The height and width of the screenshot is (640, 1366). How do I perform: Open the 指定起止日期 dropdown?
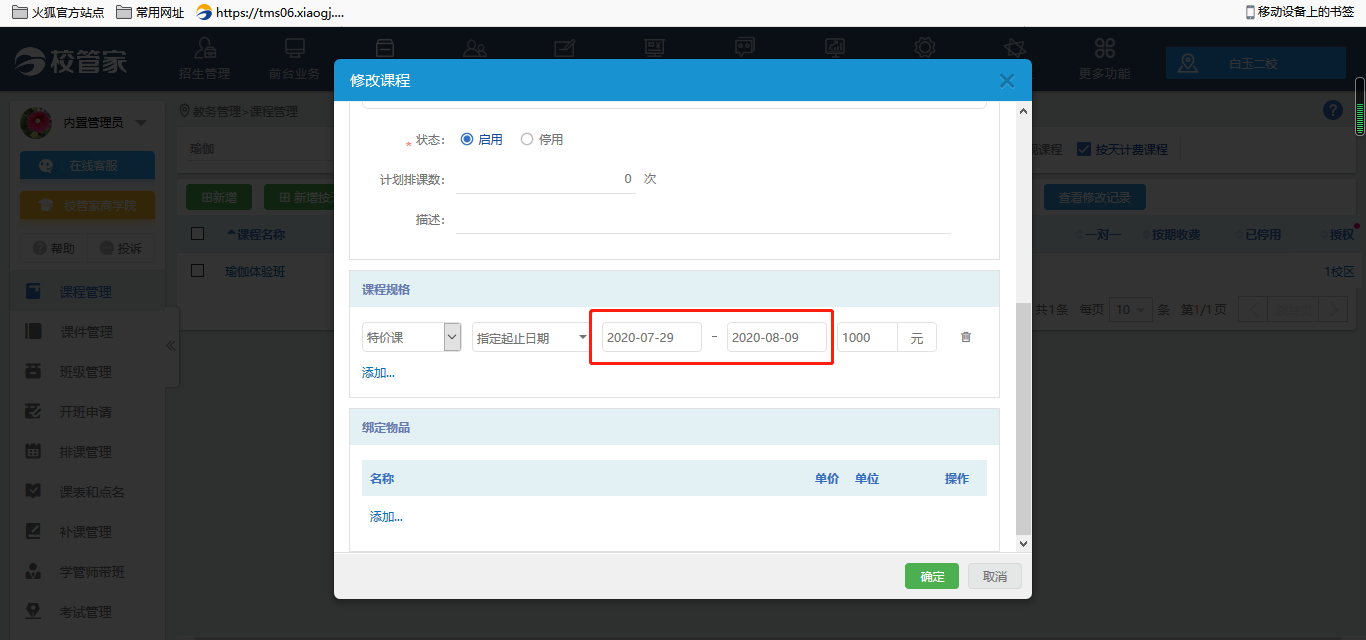click(x=531, y=337)
